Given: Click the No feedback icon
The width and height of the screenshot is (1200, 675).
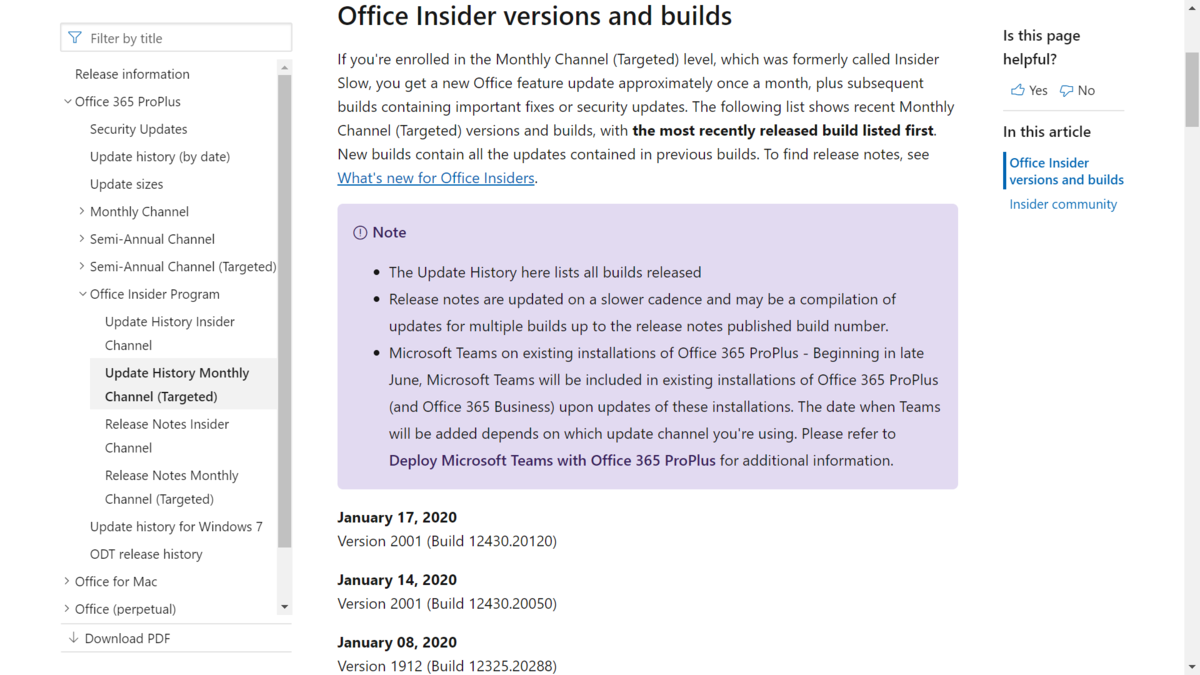Looking at the screenshot, I should (1067, 90).
